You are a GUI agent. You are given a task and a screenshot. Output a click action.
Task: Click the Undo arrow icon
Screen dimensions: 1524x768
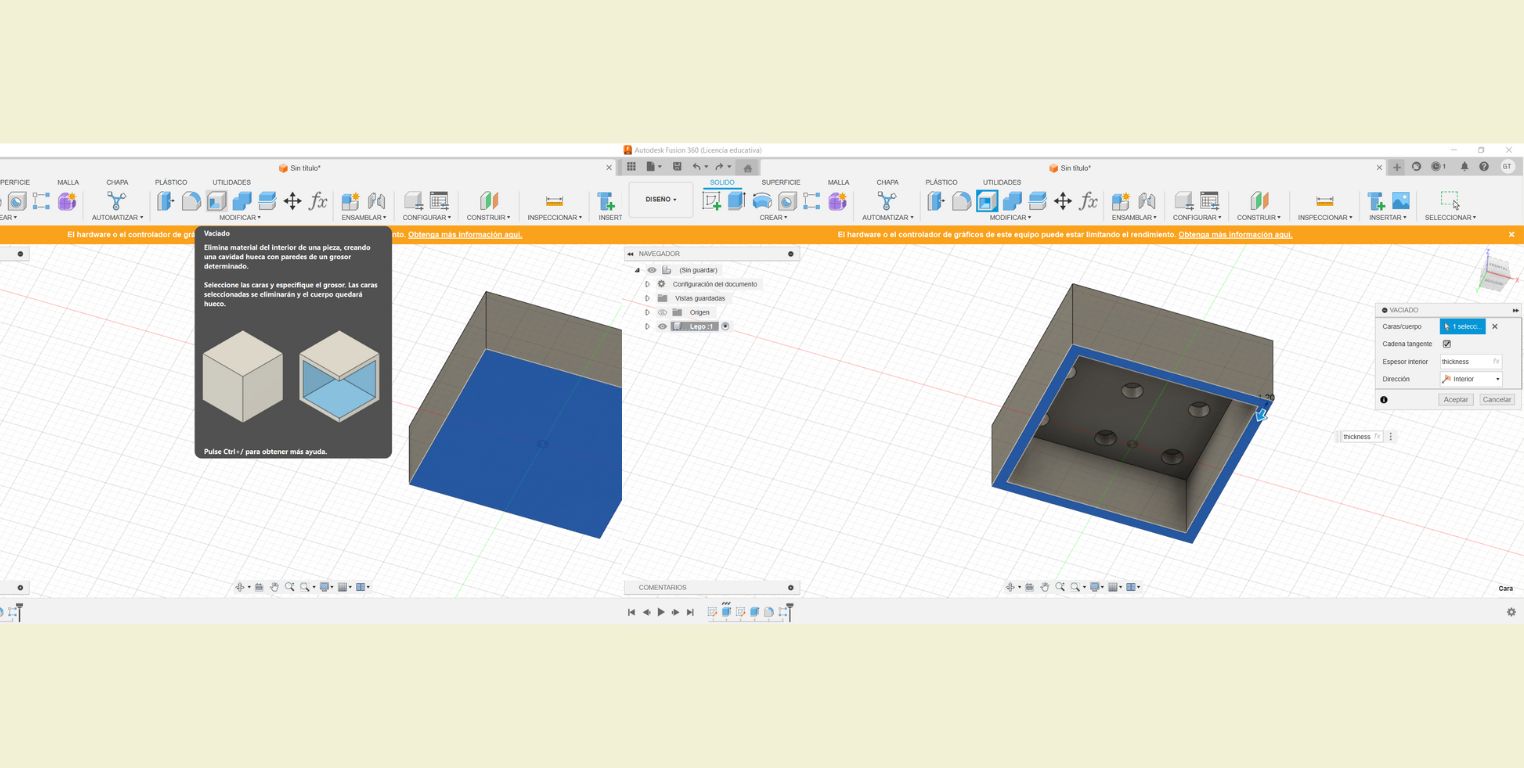click(x=697, y=167)
